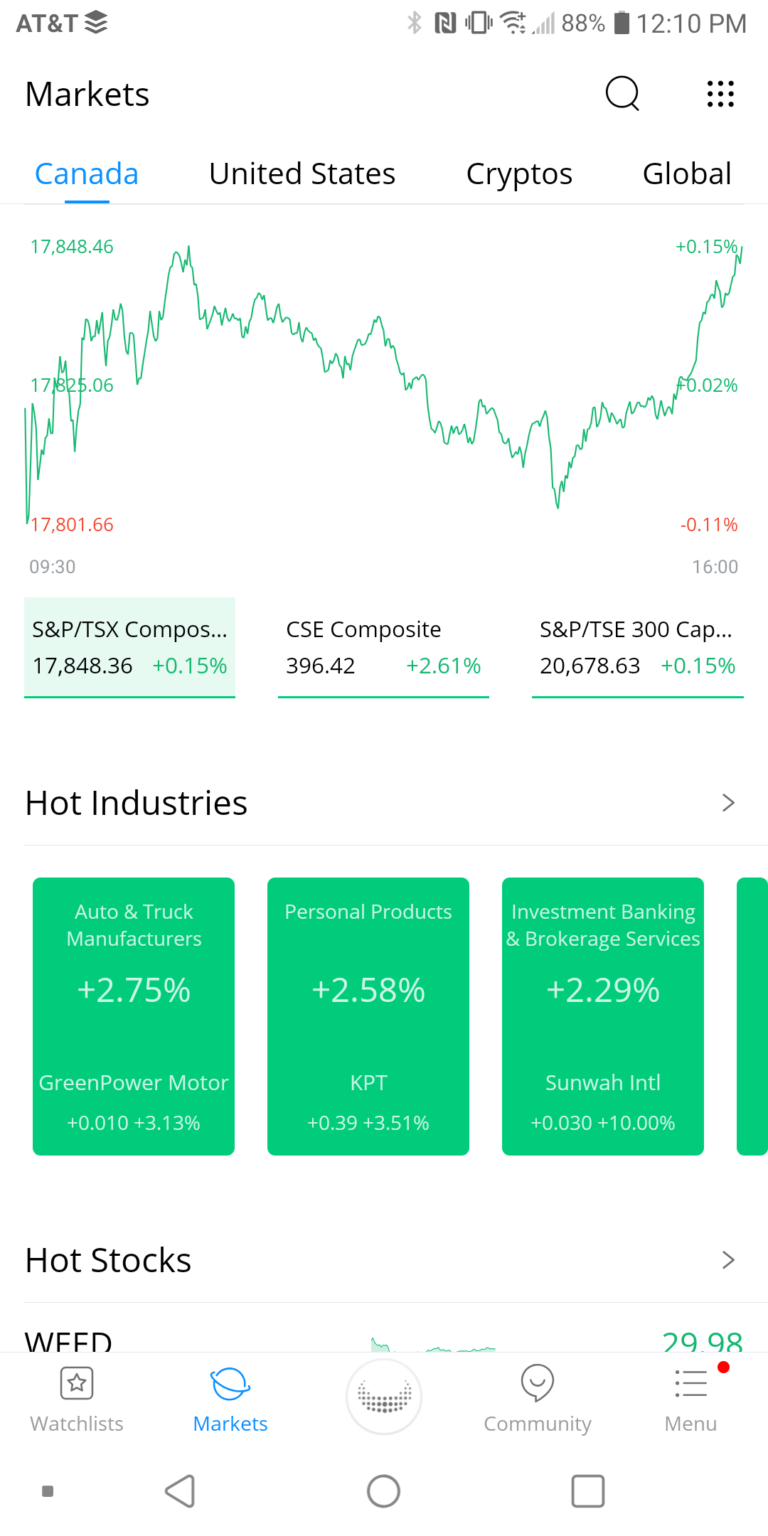This screenshot has height=1536, width=768.
Task: Expand Hot Industries with its chevron
Action: click(x=728, y=802)
